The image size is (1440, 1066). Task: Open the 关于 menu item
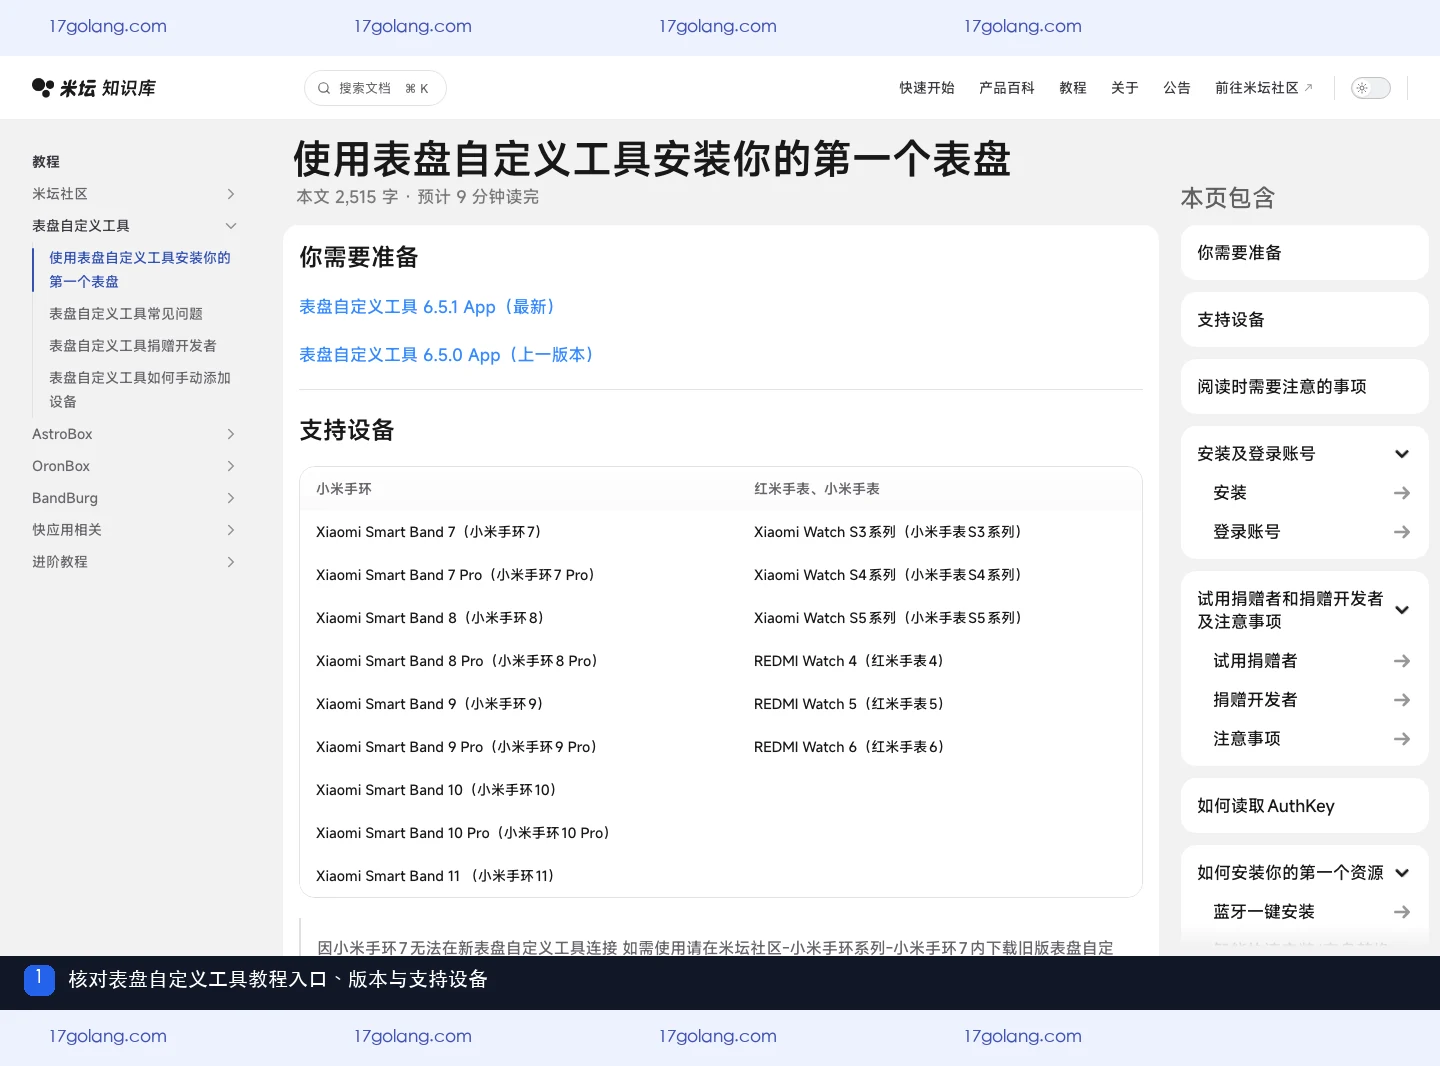click(x=1125, y=88)
